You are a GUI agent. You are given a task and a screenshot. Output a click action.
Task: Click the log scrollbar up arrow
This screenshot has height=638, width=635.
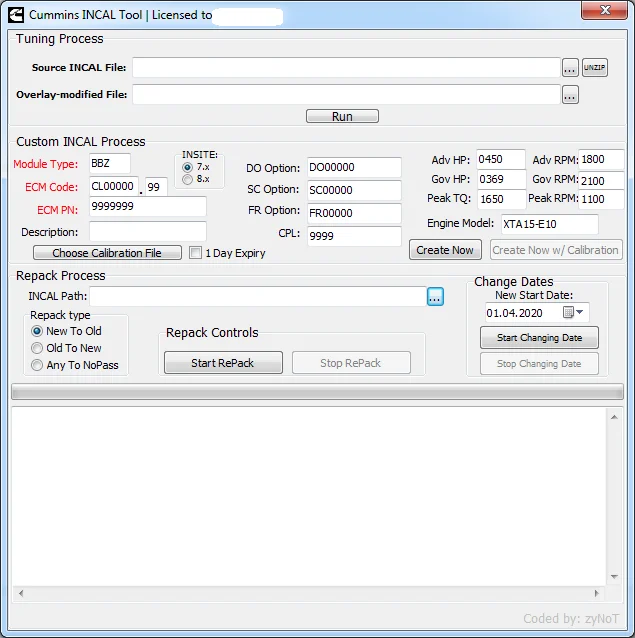pyautogui.click(x=614, y=417)
